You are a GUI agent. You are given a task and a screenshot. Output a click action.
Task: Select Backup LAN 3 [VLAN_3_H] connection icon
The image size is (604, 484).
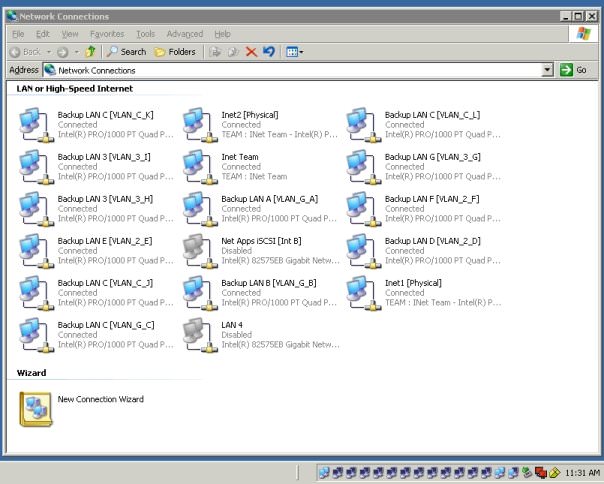click(36, 209)
